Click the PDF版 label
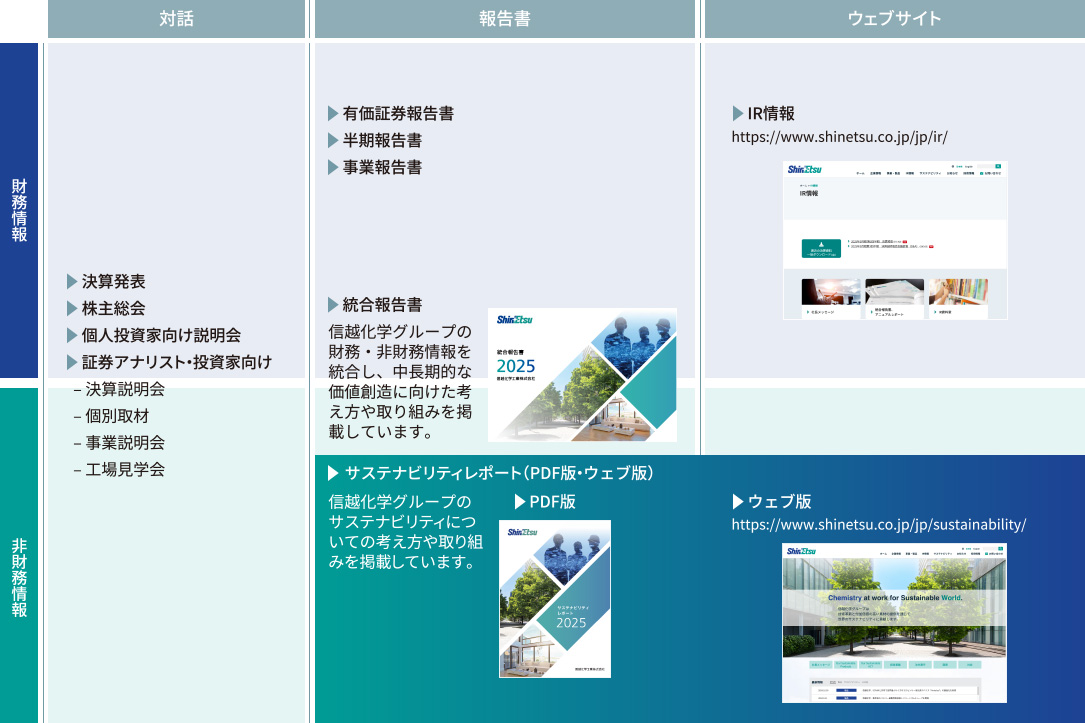 click(x=552, y=502)
